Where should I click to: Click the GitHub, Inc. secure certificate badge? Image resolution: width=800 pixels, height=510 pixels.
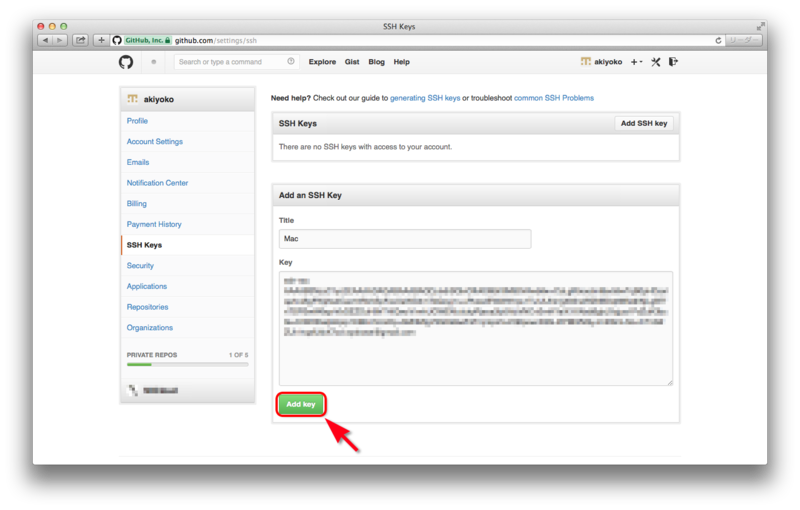[147, 40]
